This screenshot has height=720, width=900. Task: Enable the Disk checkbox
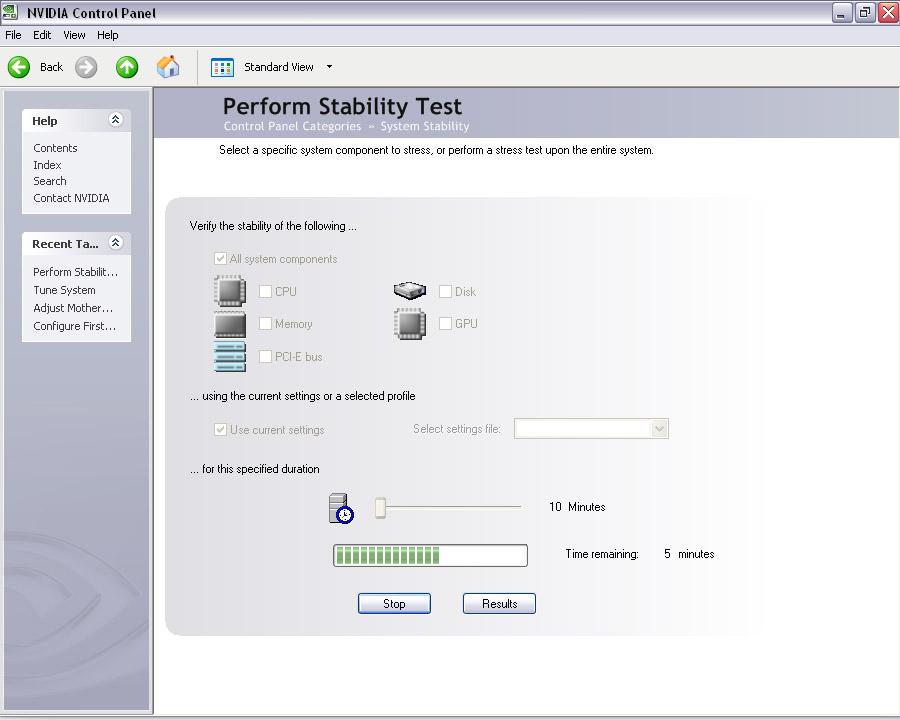pos(445,292)
